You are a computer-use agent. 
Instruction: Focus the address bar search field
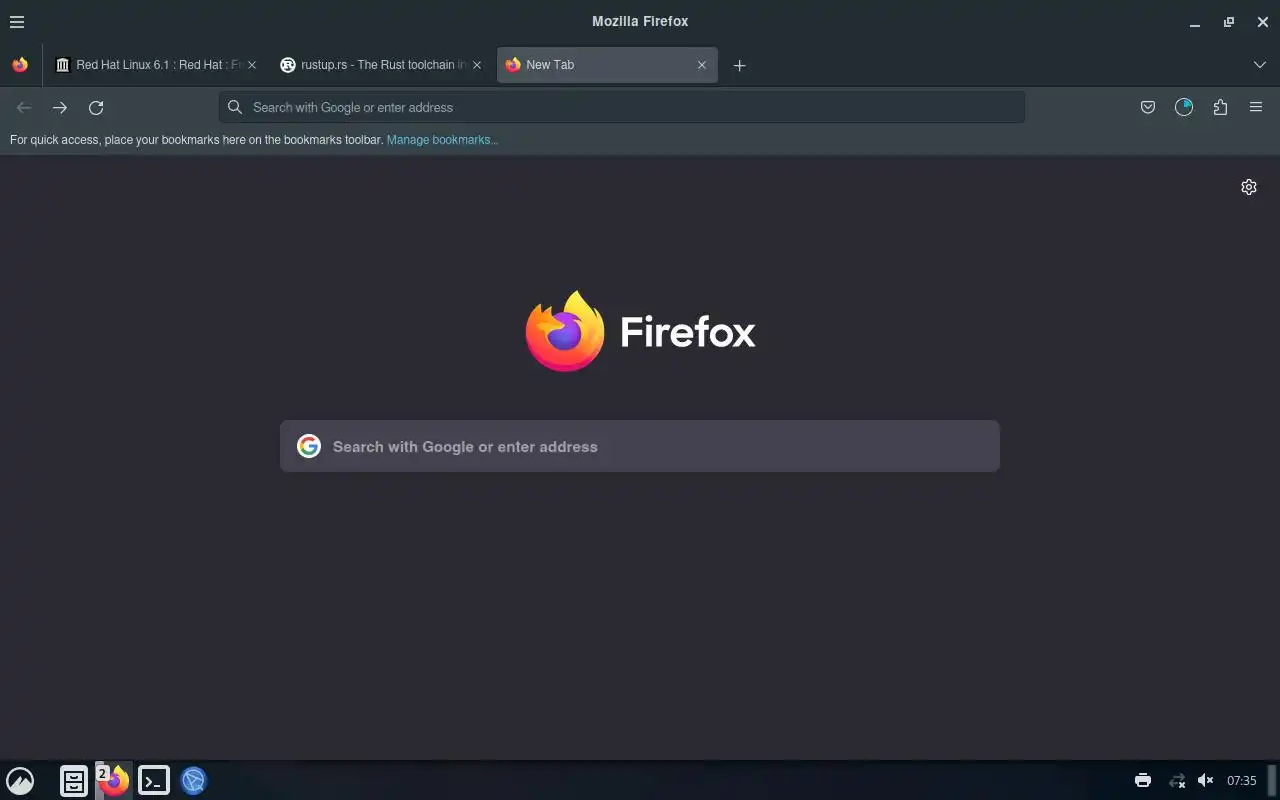point(622,107)
